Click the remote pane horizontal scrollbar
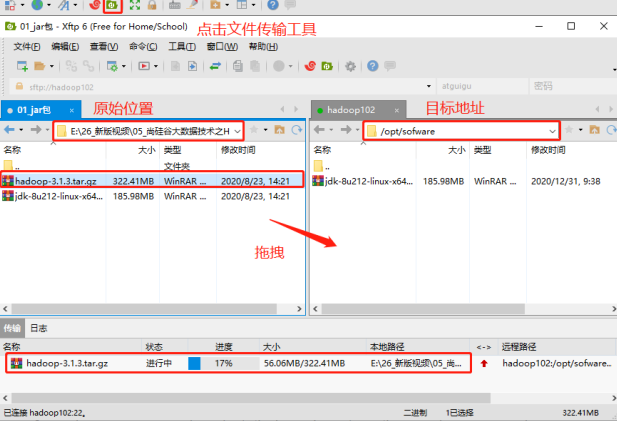Screen dimensions: 617x421 coord(423,309)
